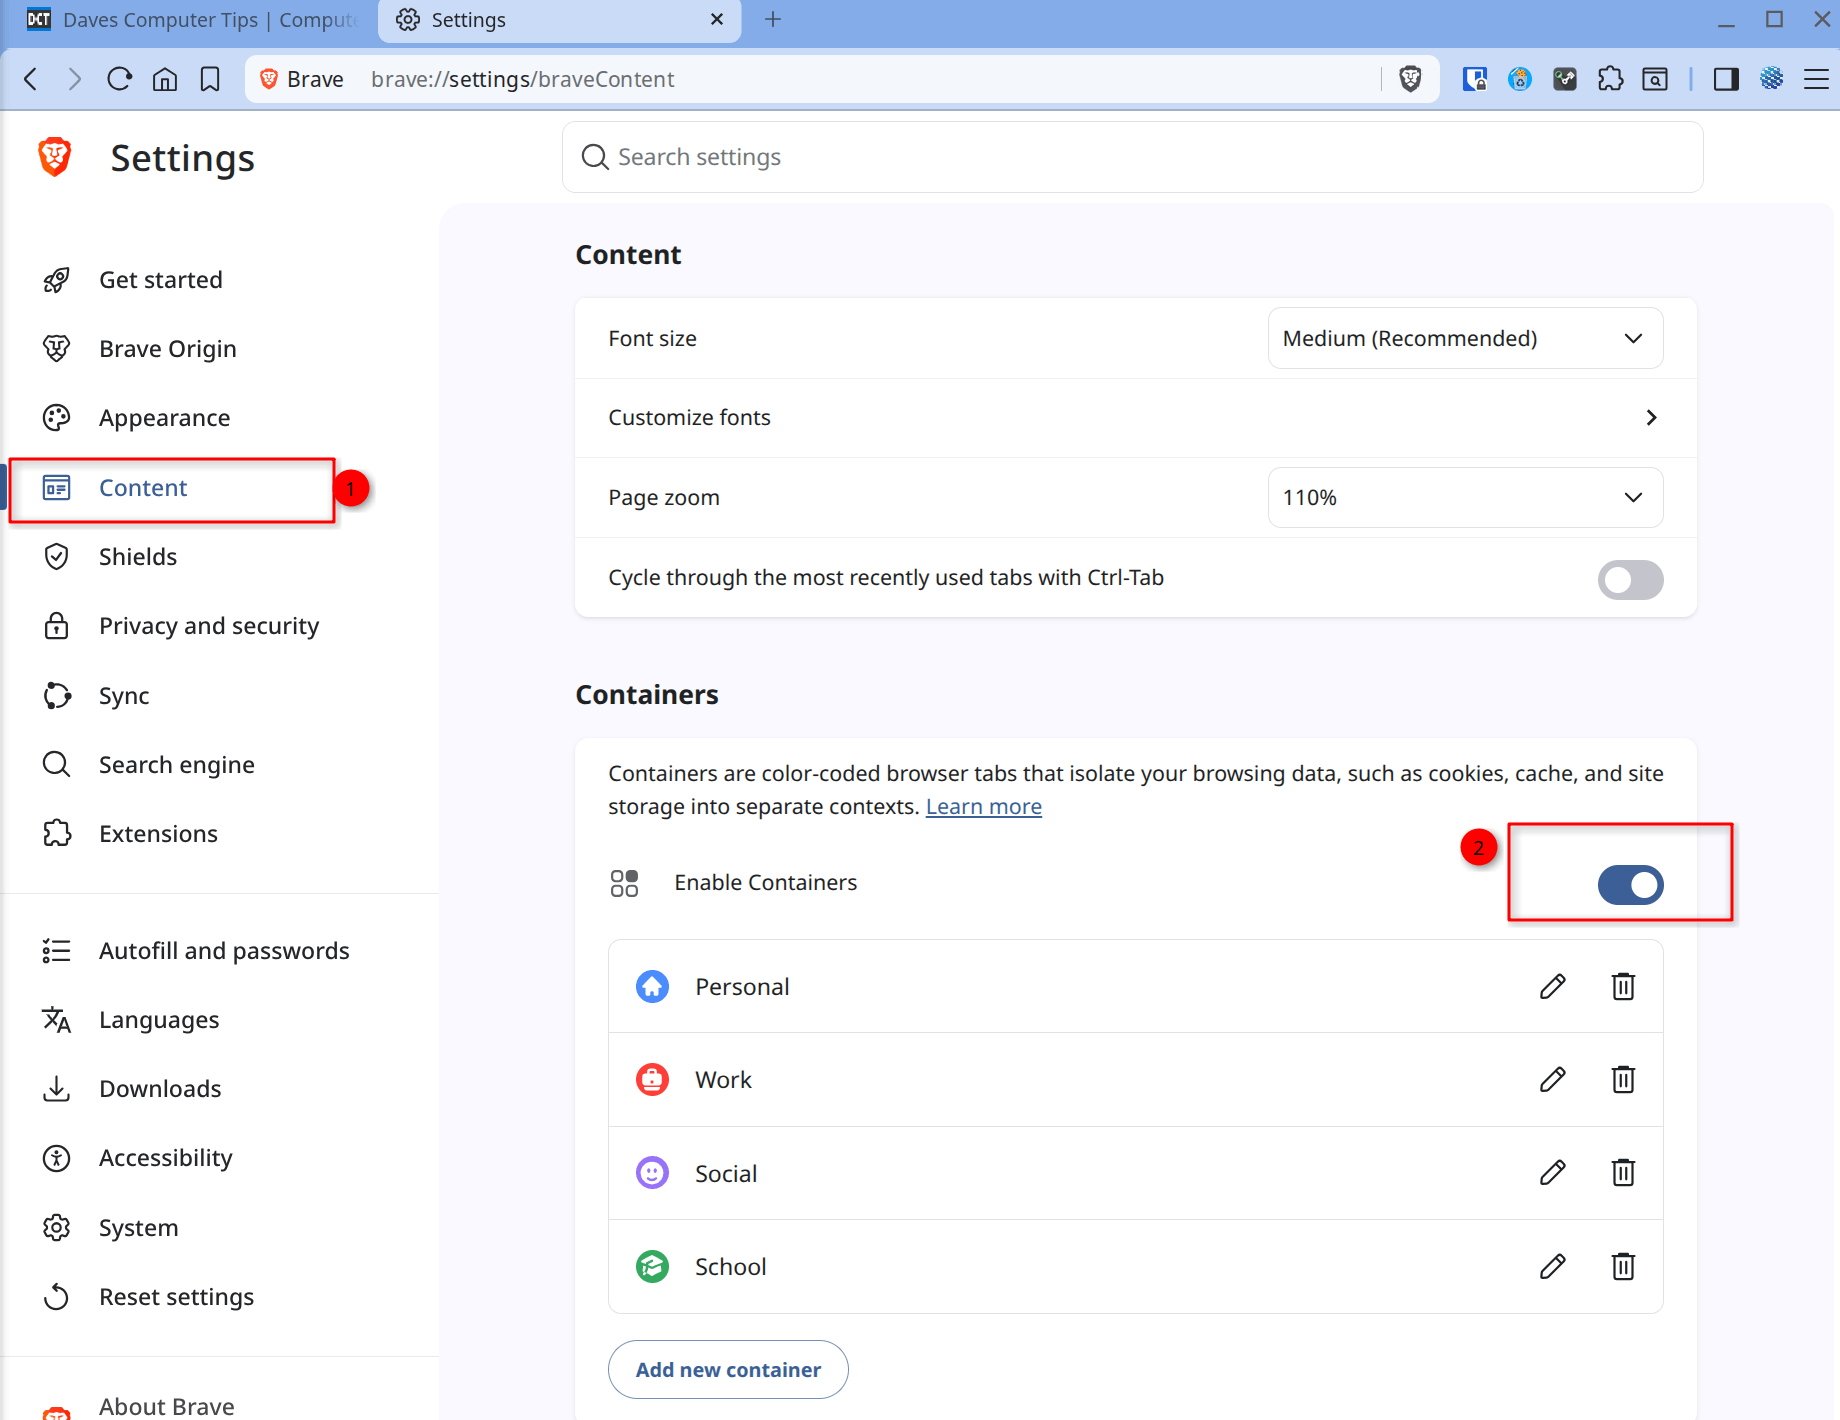
Task: Toggle the sidebar panel
Action: tap(1726, 79)
